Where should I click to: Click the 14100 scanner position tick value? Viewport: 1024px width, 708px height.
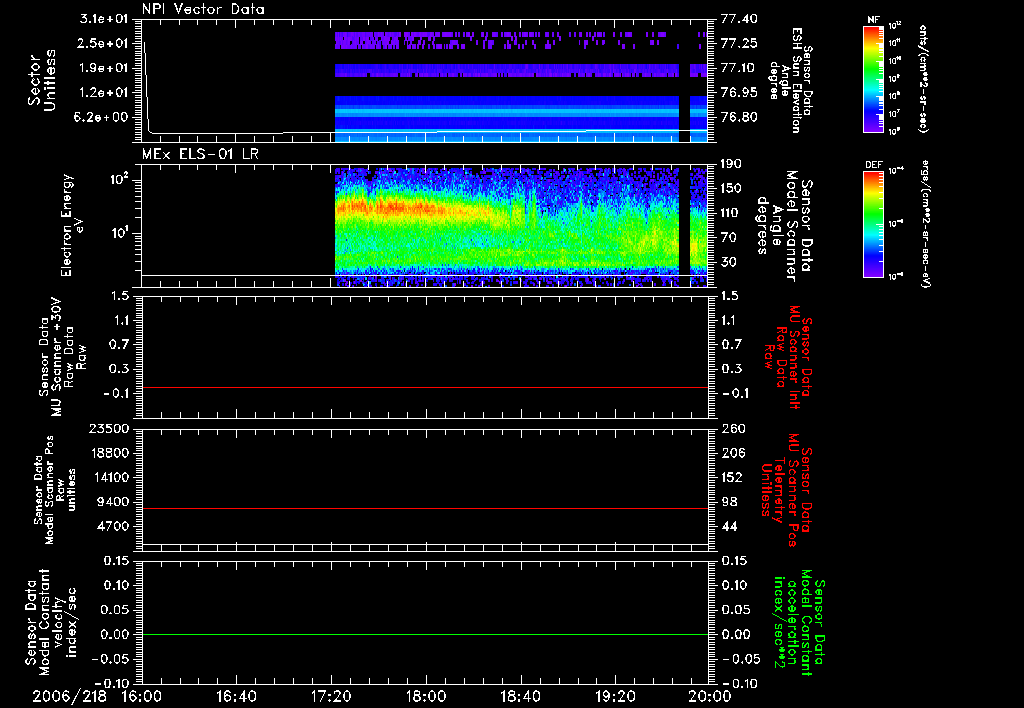pyautogui.click(x=110, y=477)
